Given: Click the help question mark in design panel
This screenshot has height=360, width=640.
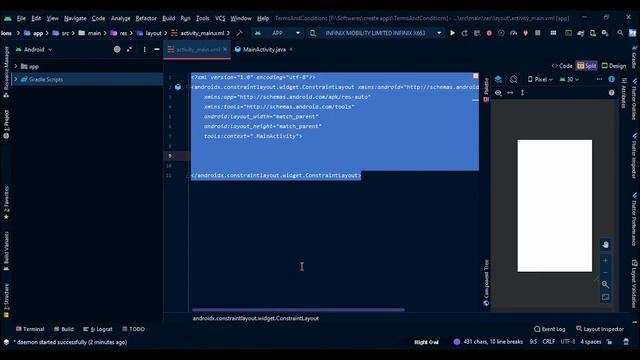Looking at the screenshot, I should click(x=611, y=93).
